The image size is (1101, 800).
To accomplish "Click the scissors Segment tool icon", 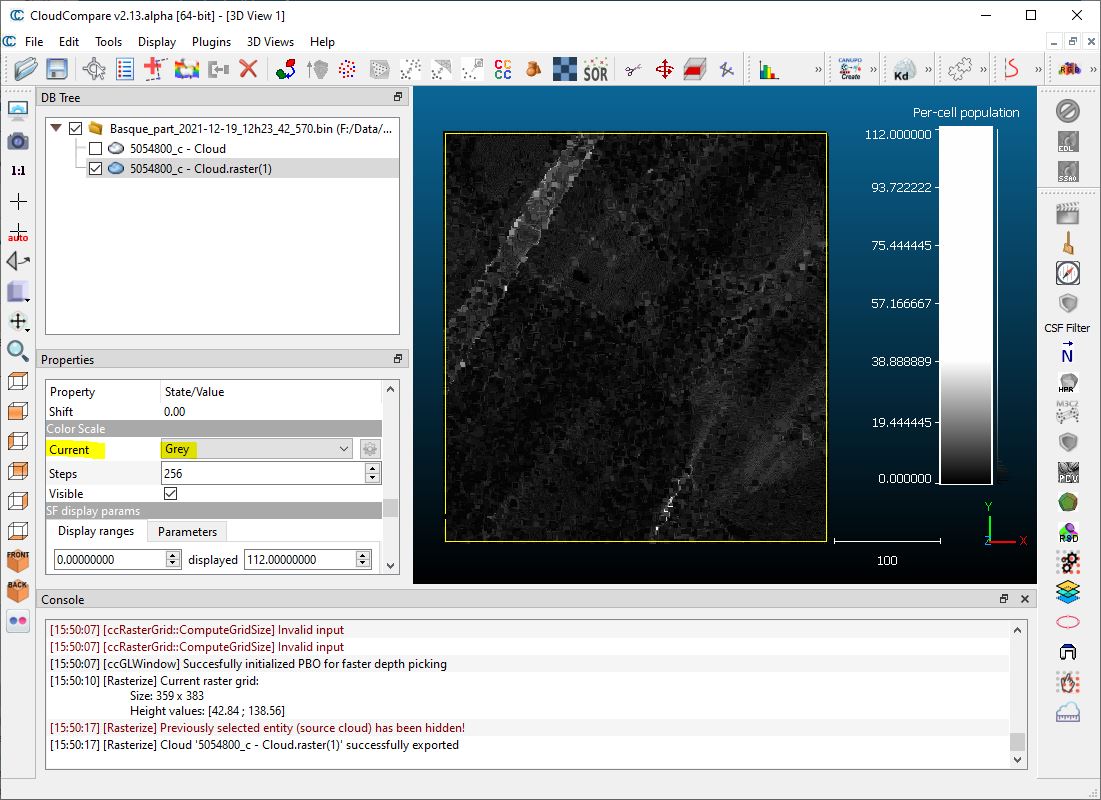I will pos(632,69).
